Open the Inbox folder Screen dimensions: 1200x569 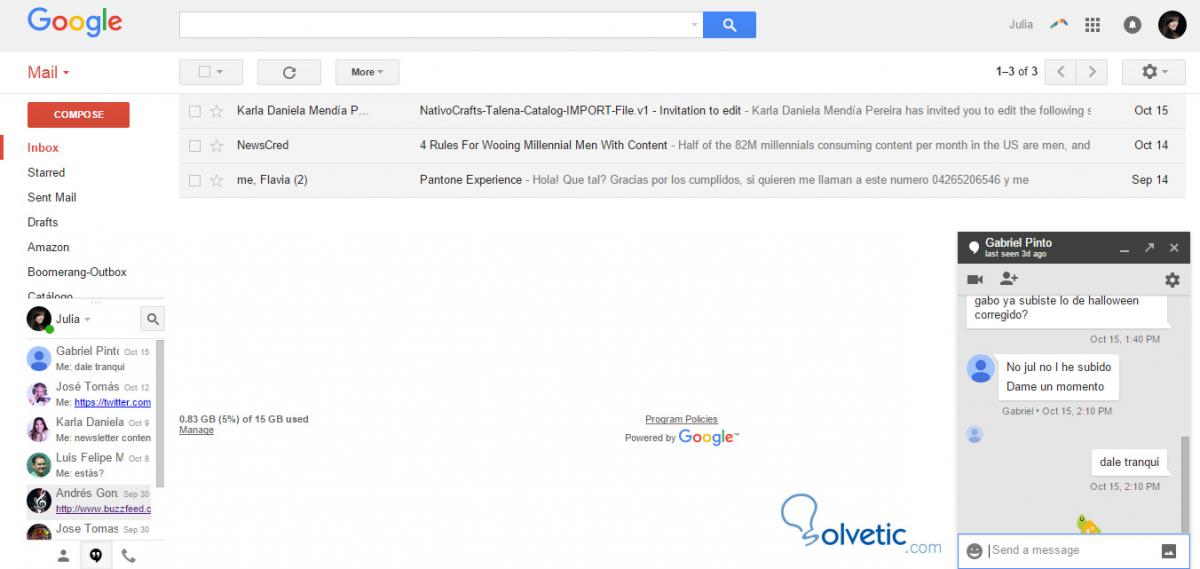pyautogui.click(x=43, y=148)
